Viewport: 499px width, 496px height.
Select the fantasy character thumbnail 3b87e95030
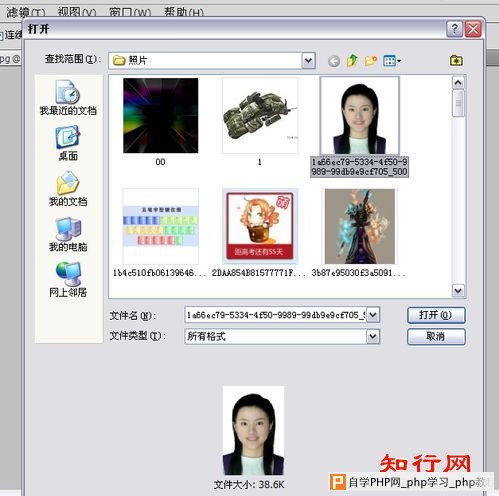pos(359,226)
